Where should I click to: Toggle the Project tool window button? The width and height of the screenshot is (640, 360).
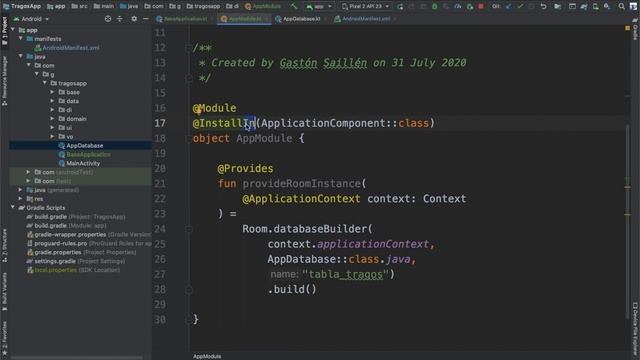point(4,31)
